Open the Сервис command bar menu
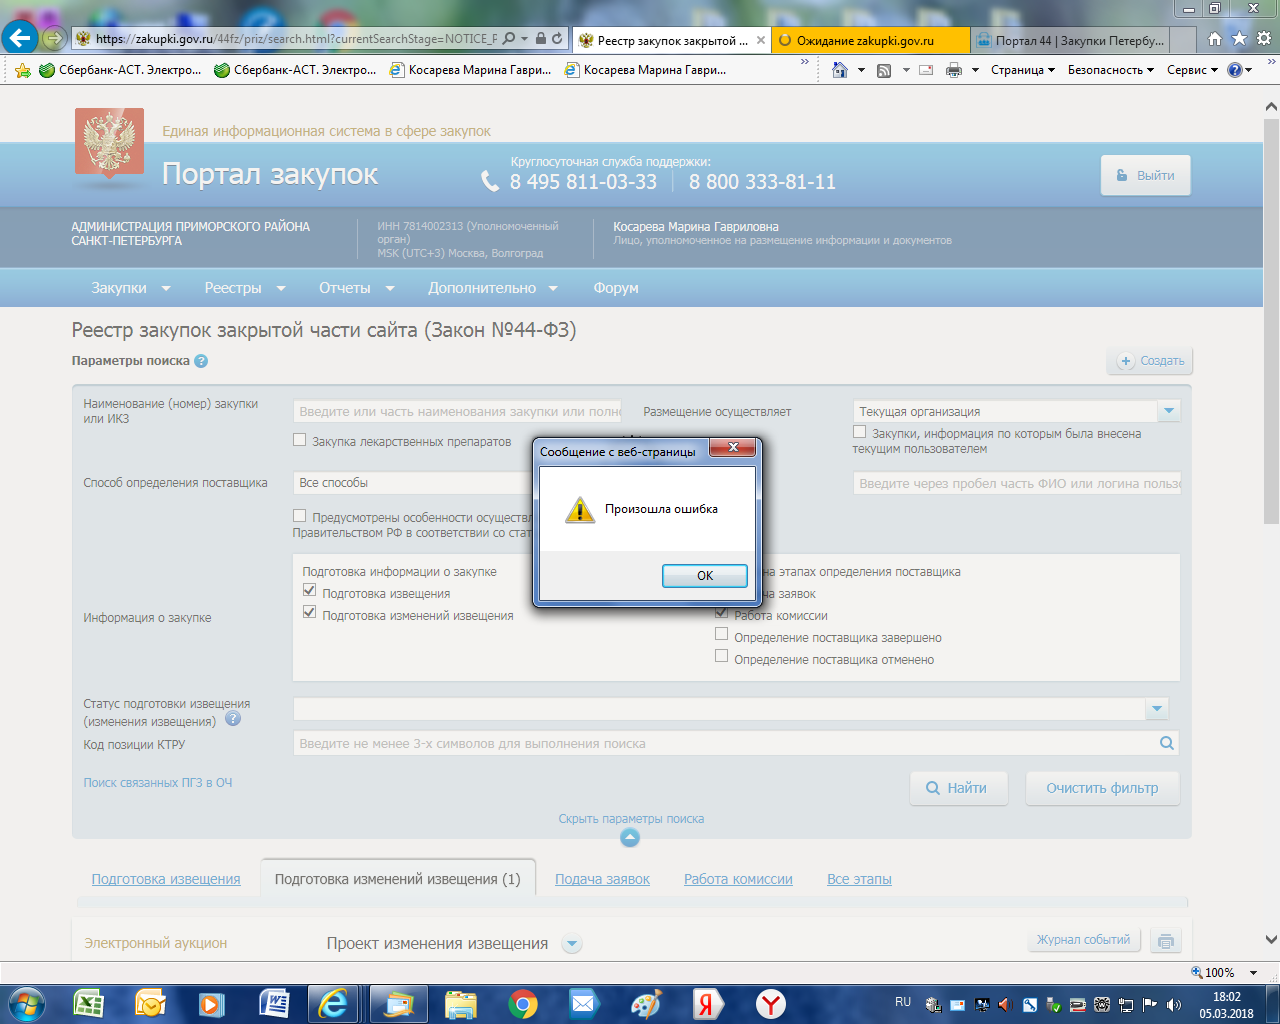The height and width of the screenshot is (1024, 1280). click(x=1193, y=70)
